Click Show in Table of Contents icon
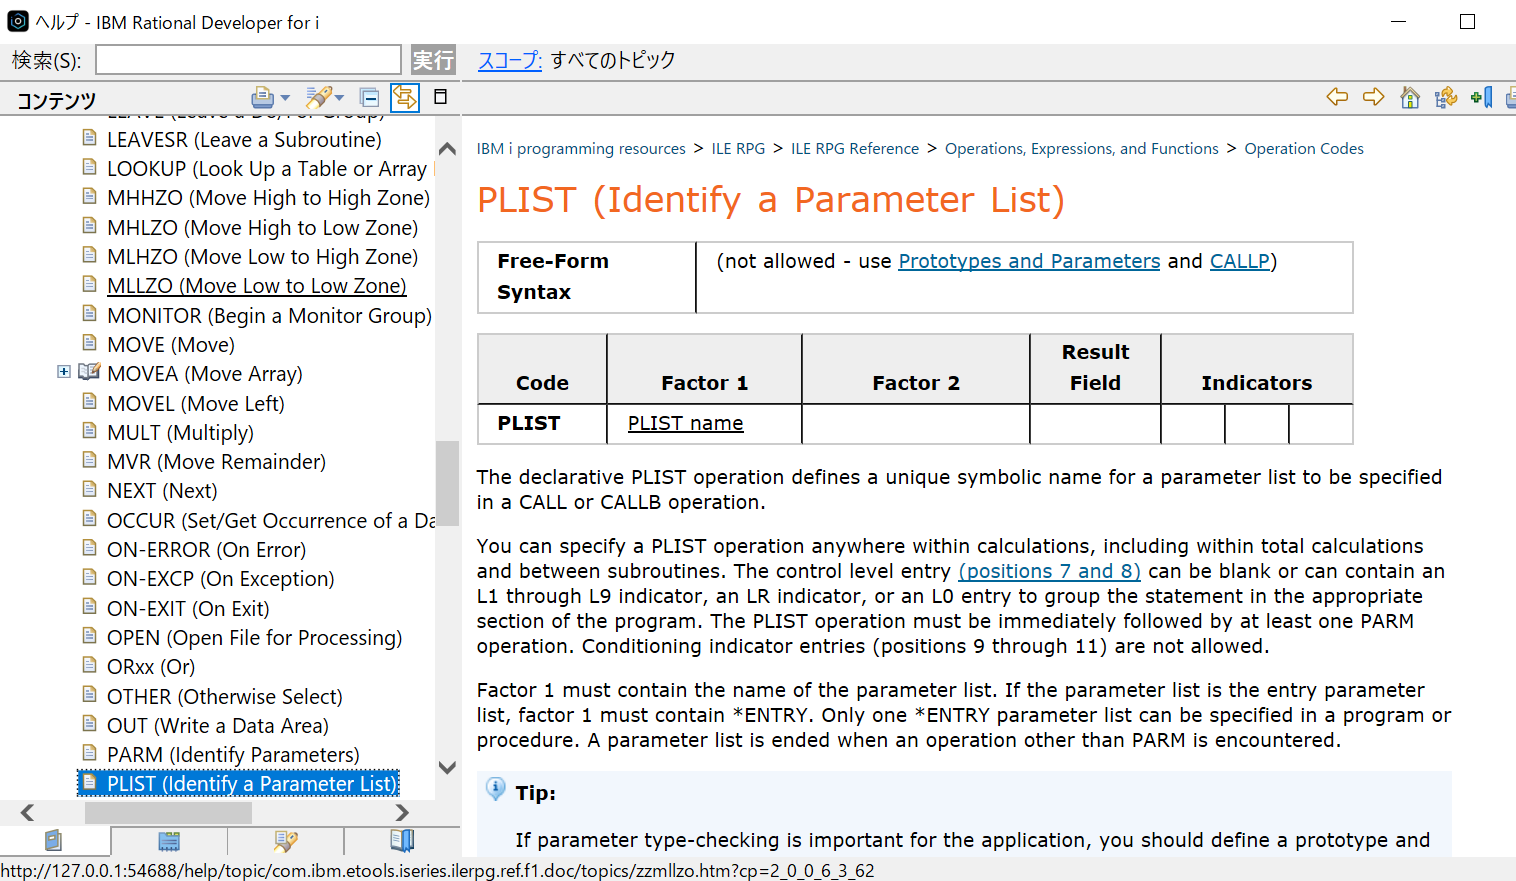 1446,97
